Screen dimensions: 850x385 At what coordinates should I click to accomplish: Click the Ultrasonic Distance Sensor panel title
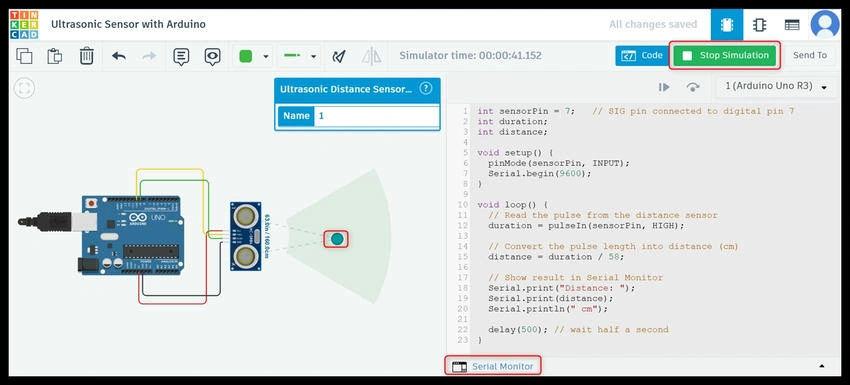(x=346, y=89)
